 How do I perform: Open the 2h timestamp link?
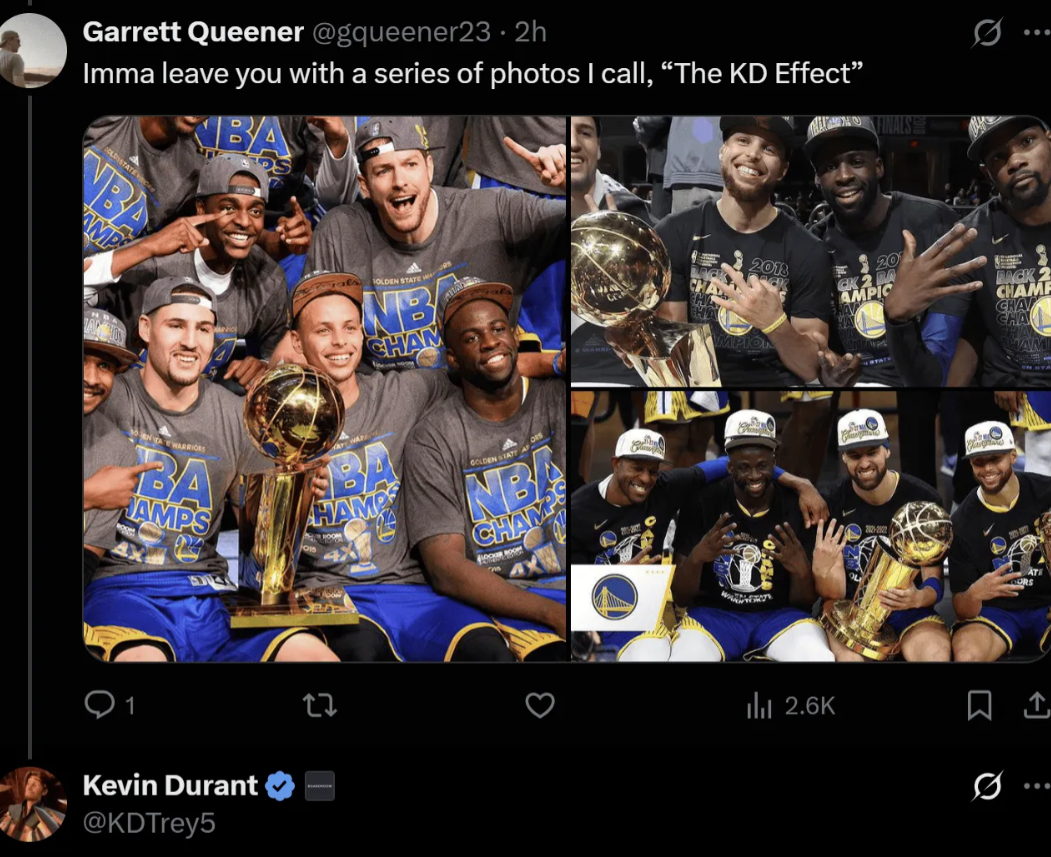(x=530, y=33)
